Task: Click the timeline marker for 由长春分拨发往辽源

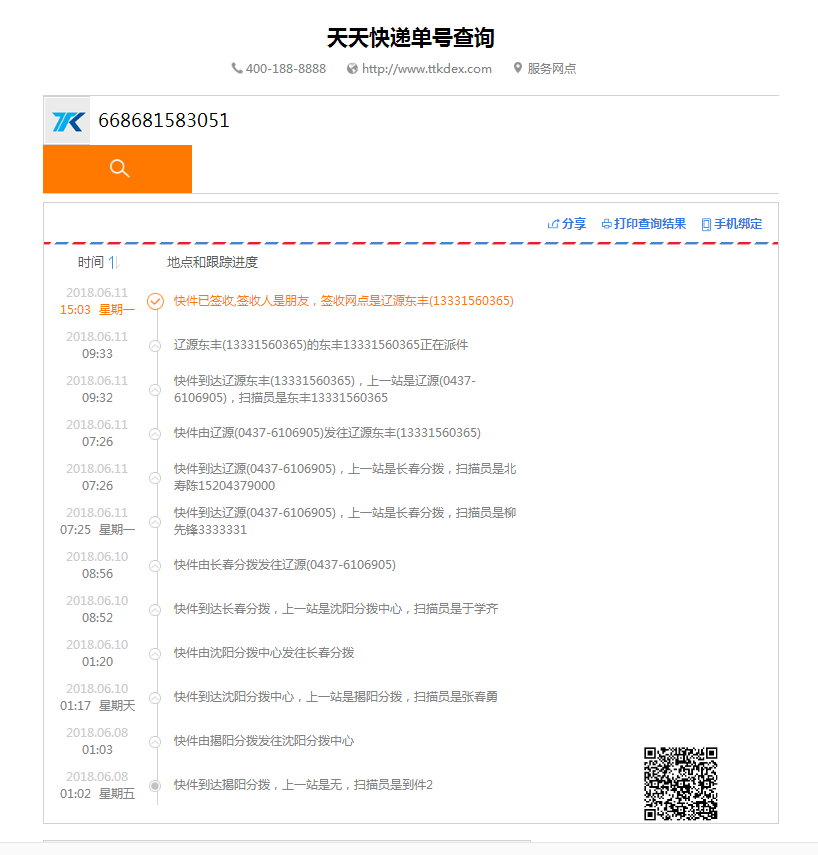Action: [155, 566]
